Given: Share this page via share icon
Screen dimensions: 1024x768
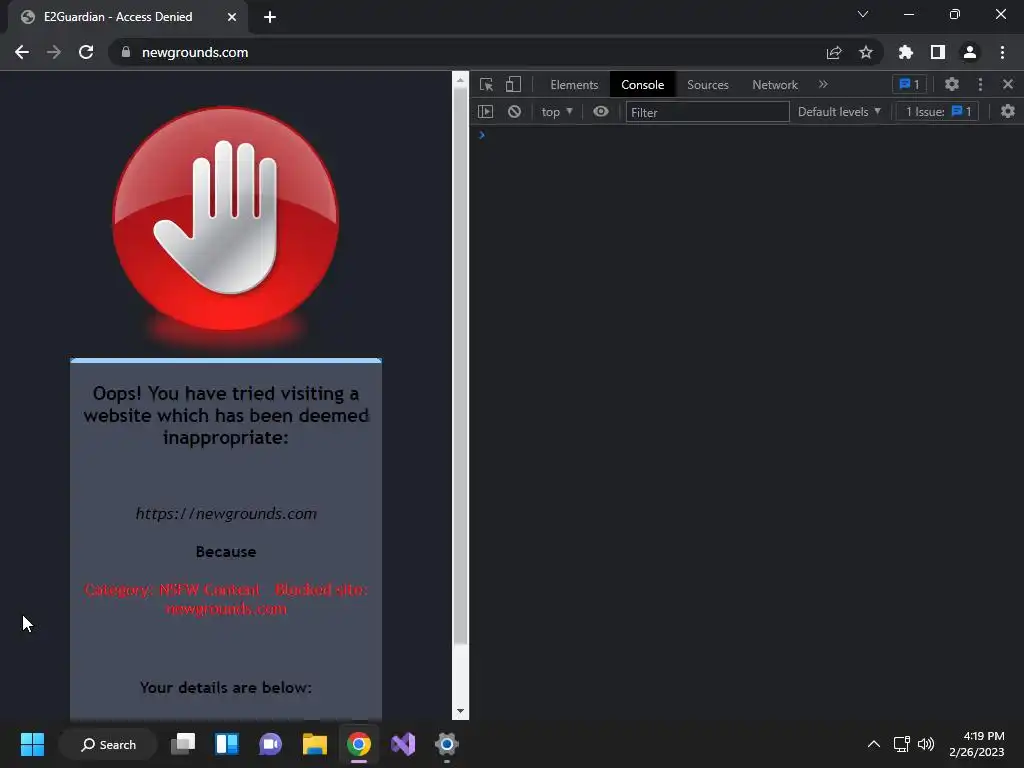Looking at the screenshot, I should pyautogui.click(x=834, y=52).
